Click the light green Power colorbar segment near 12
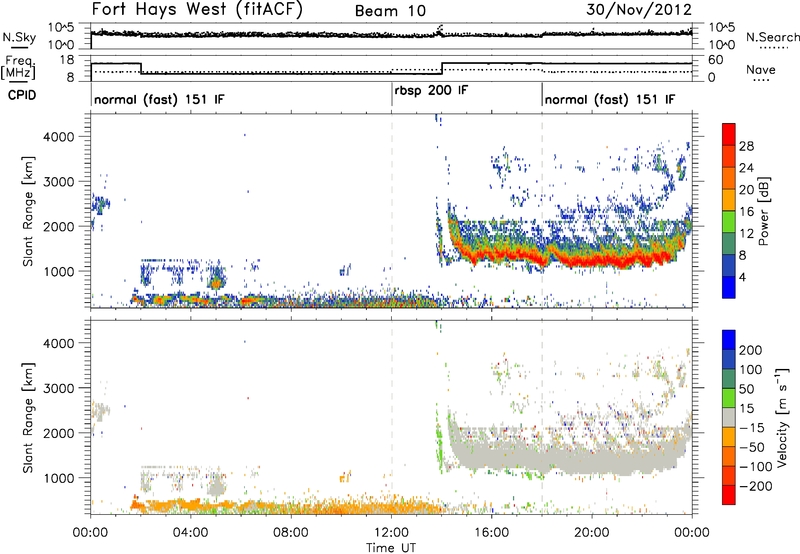 729,222
